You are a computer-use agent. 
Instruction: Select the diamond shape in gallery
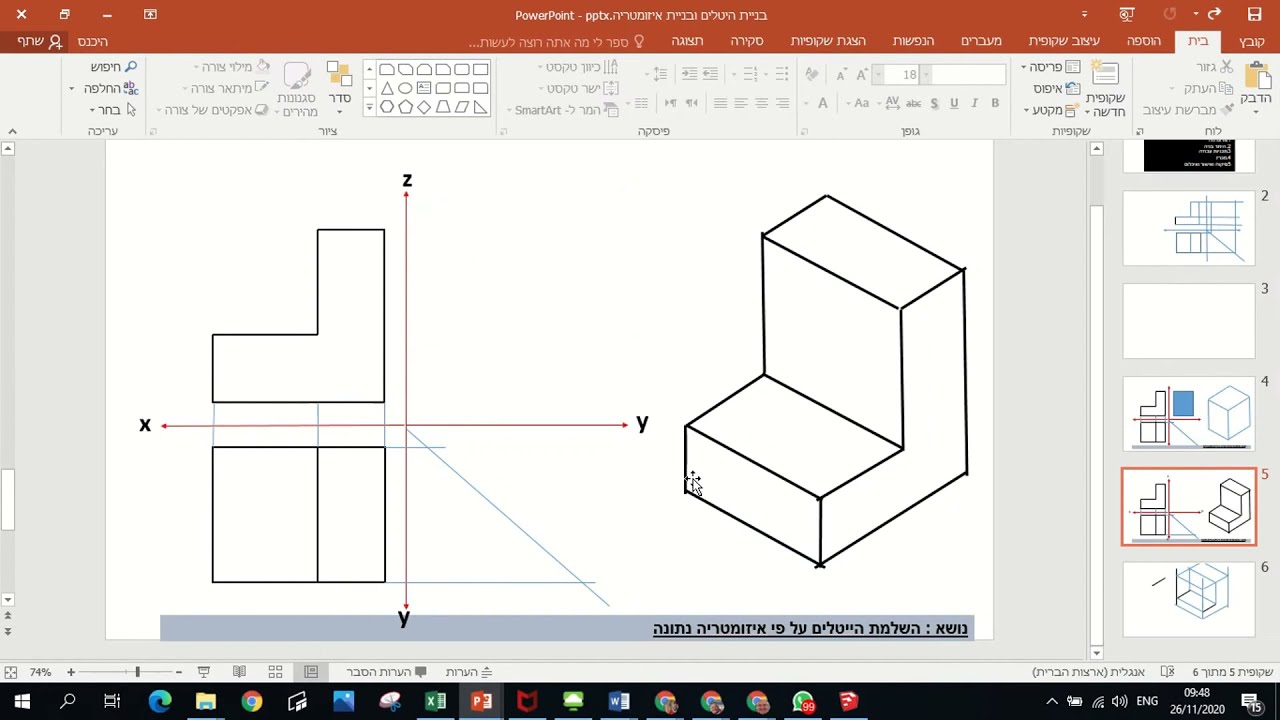[x=424, y=107]
